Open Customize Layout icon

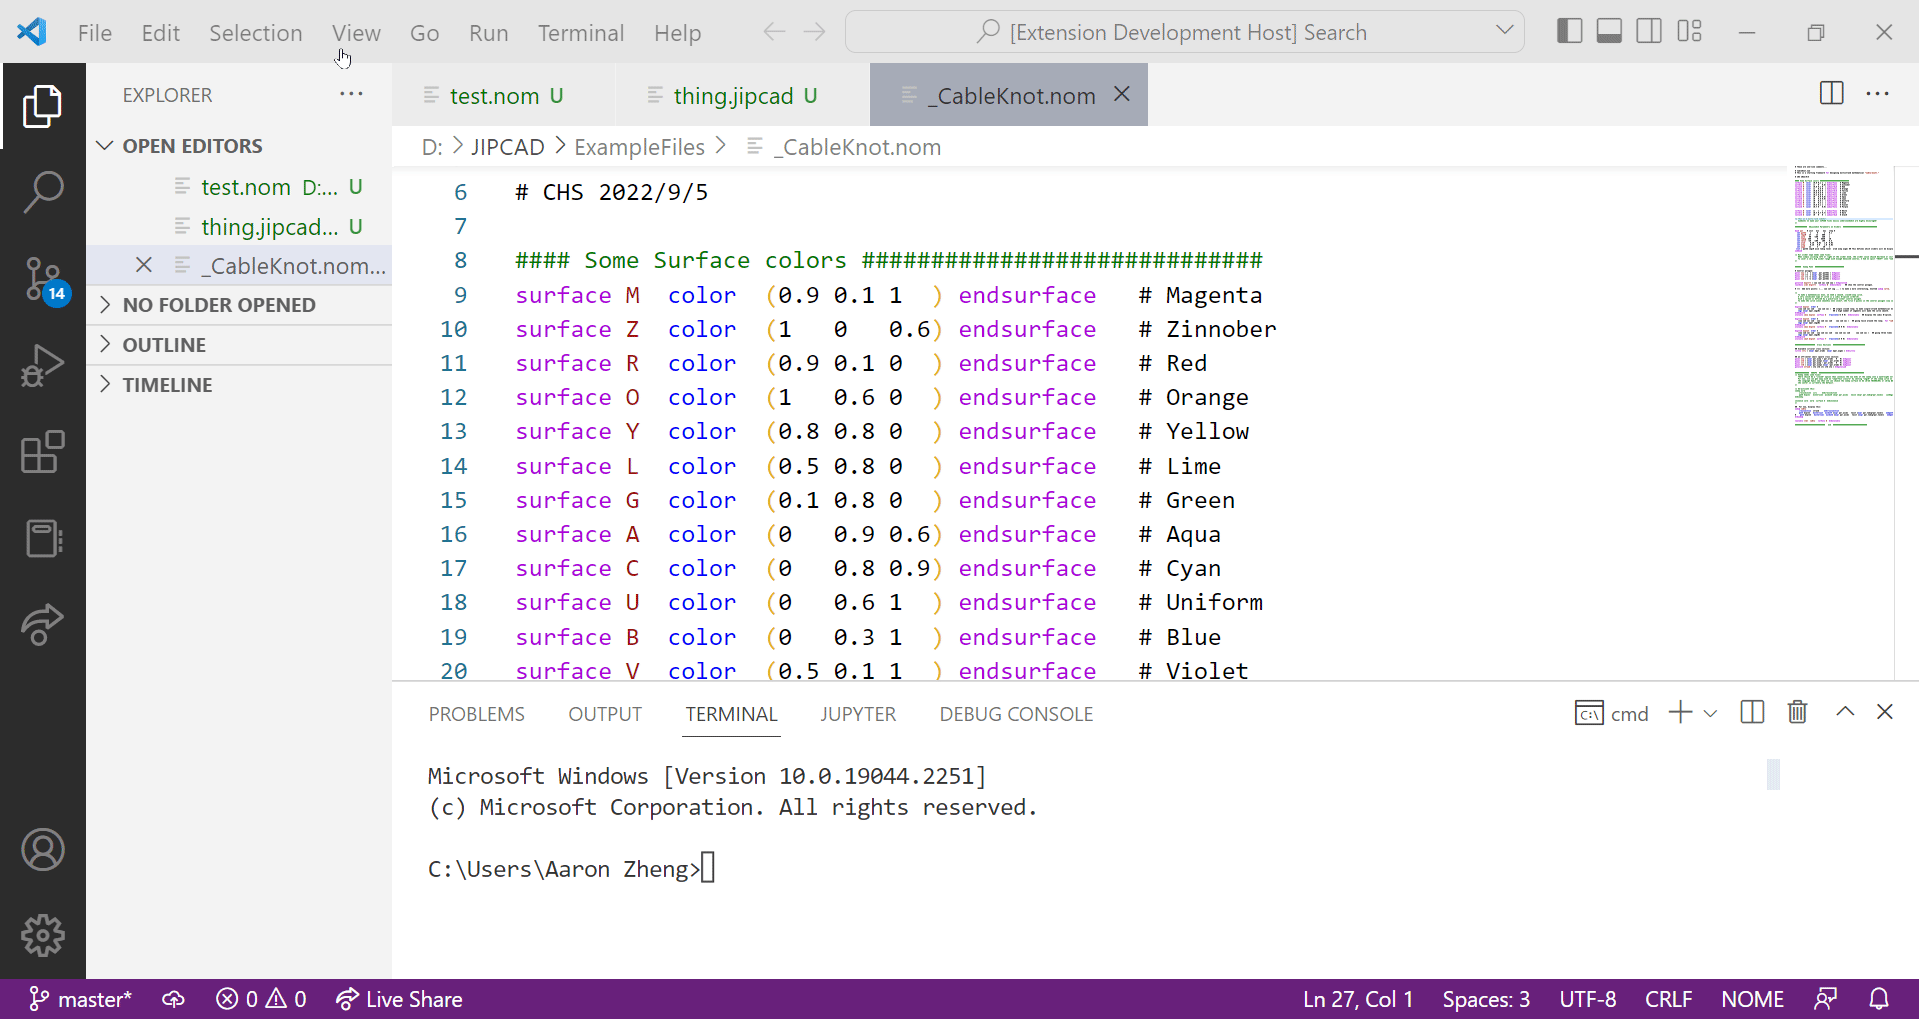[1690, 32]
